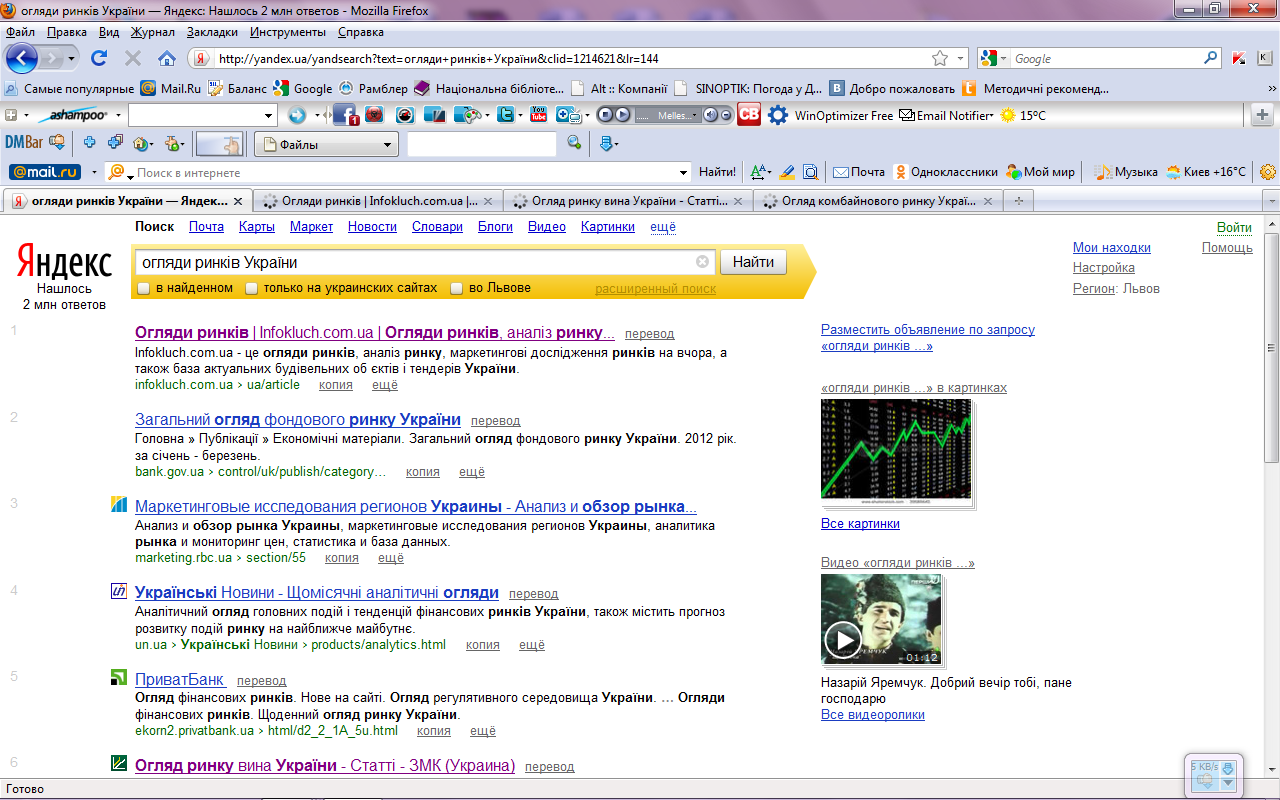Click the Войти link
The height and width of the screenshot is (800, 1280).
point(1235,227)
